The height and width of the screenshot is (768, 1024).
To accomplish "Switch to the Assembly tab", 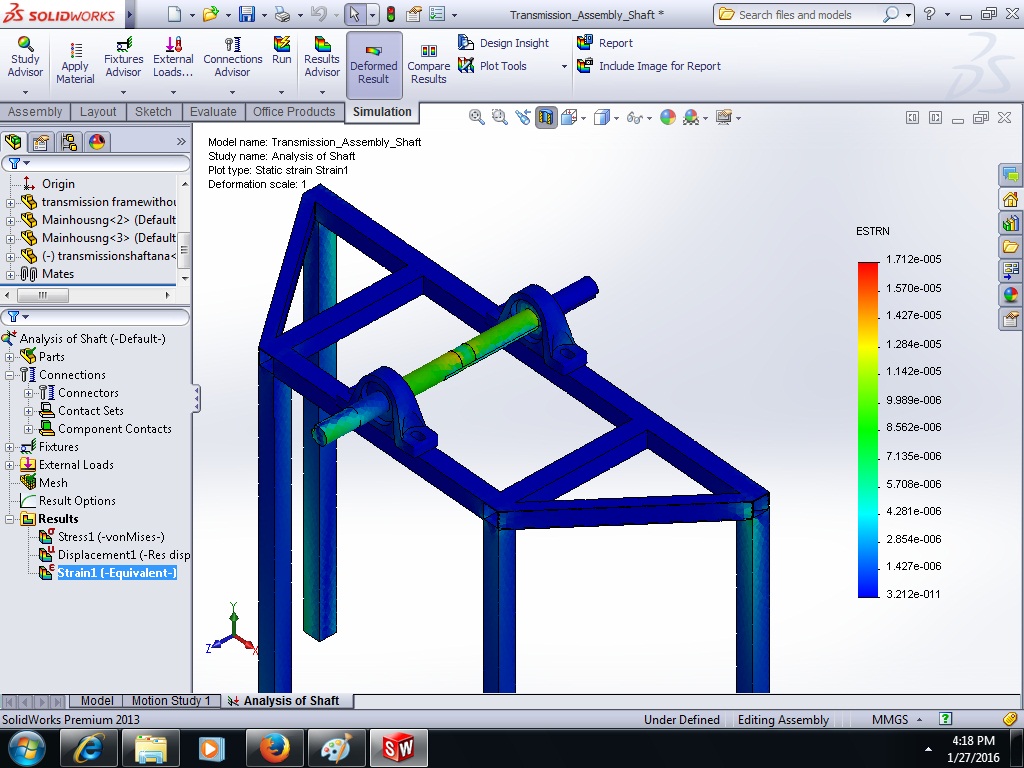I will point(35,112).
